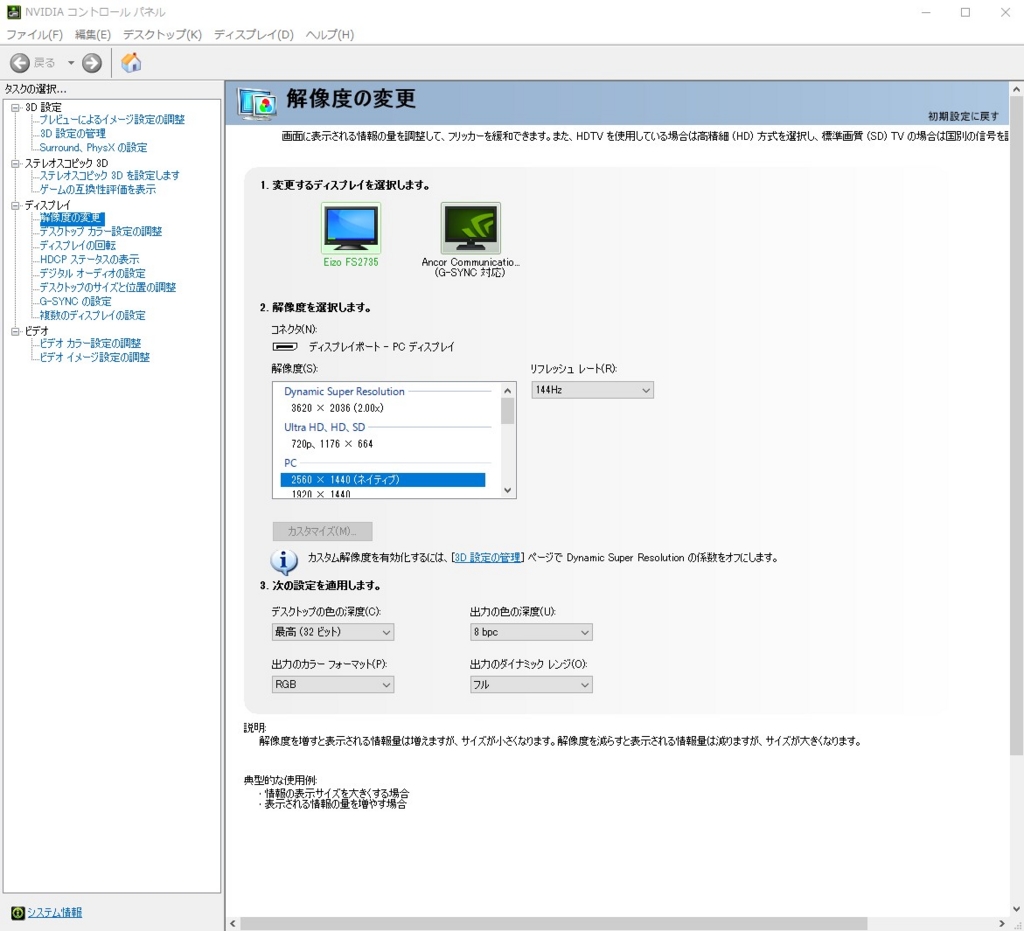Viewport: 1024px width, 931px height.
Task: Open the 出力の色の深度 8 bpc dropdown
Action: point(532,632)
